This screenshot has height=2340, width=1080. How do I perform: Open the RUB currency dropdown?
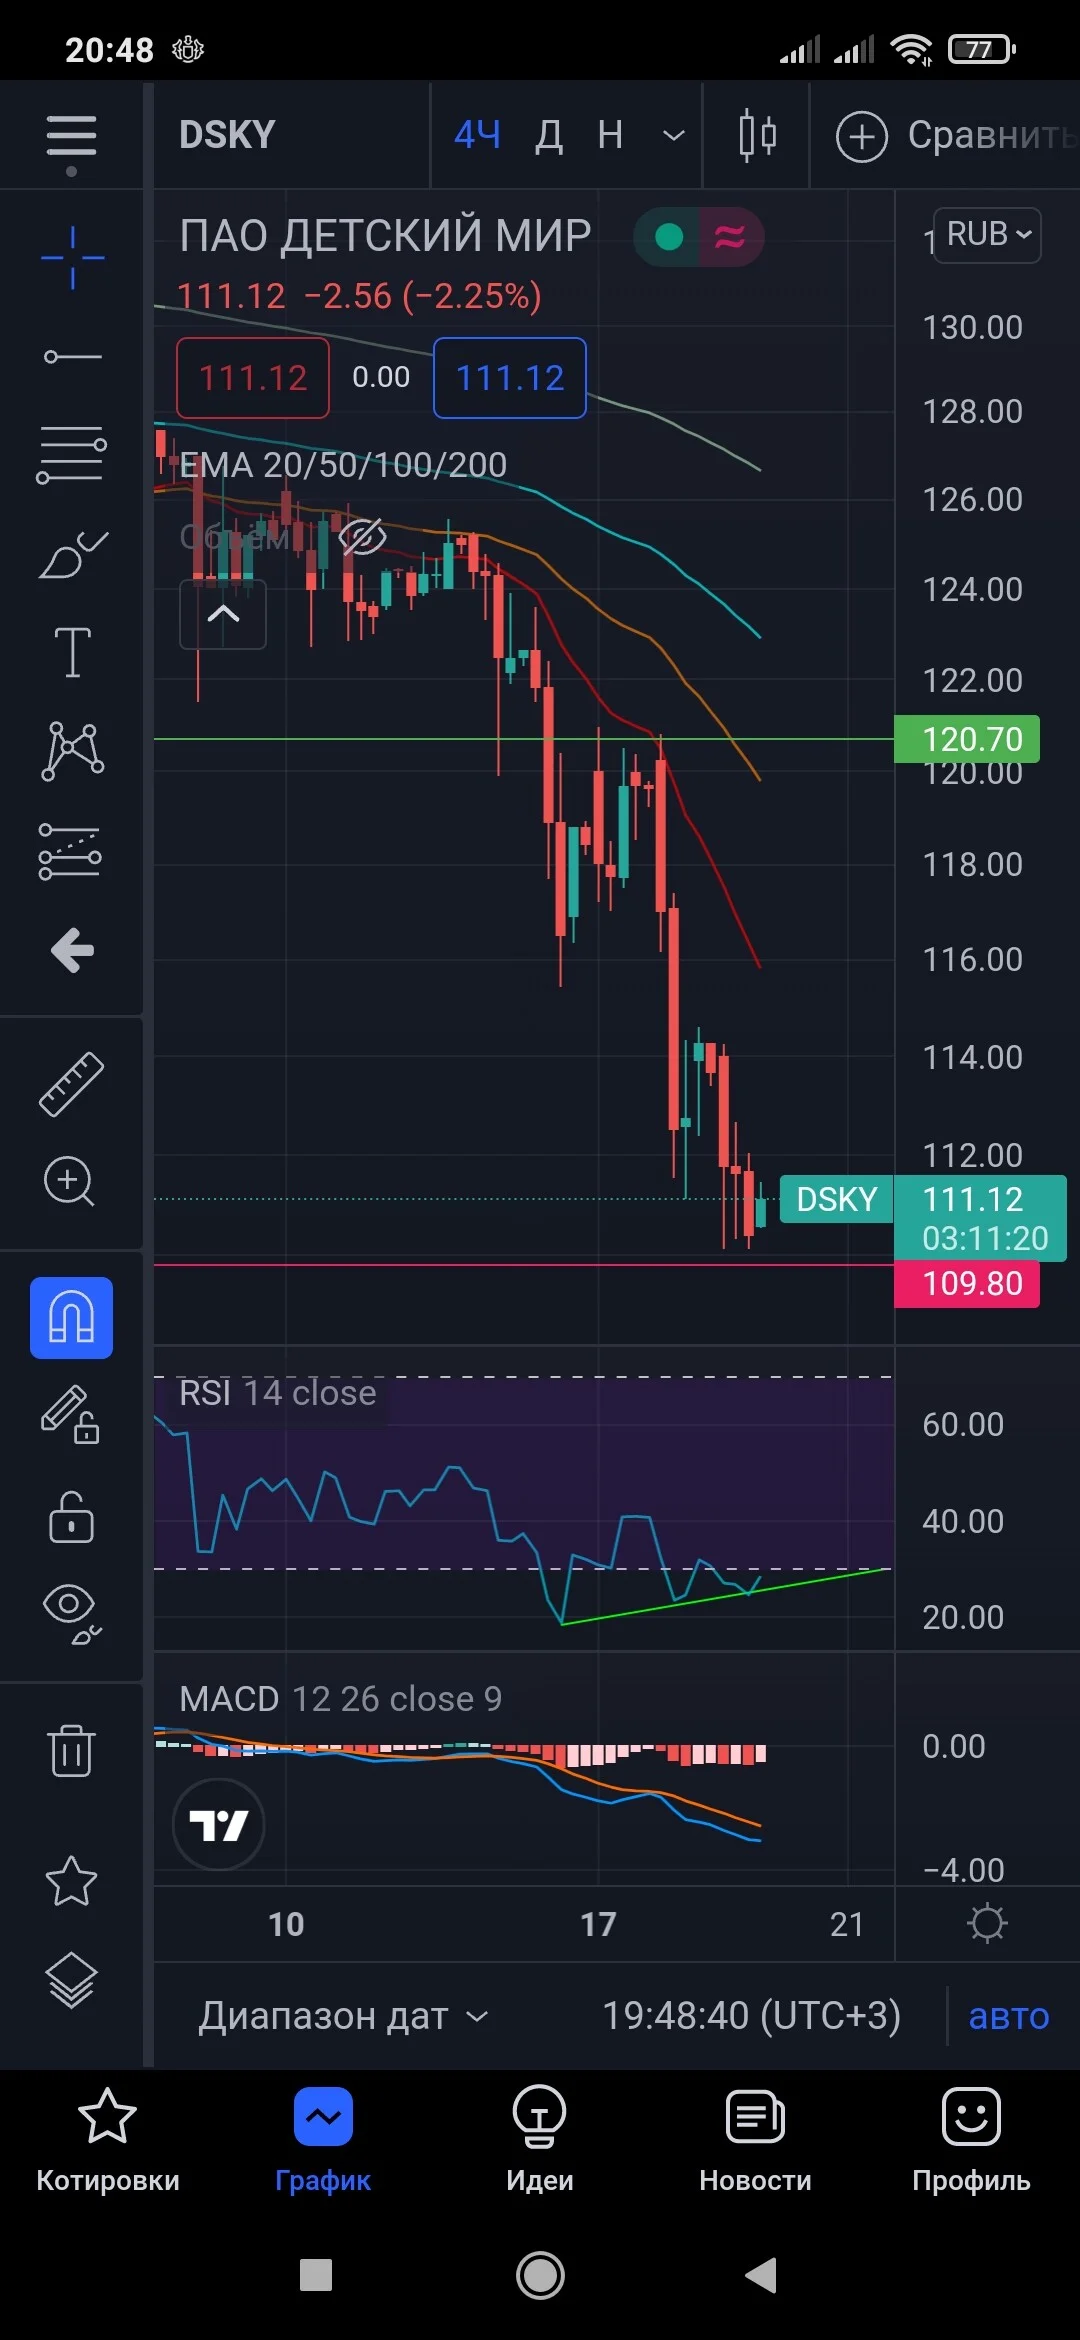point(987,235)
